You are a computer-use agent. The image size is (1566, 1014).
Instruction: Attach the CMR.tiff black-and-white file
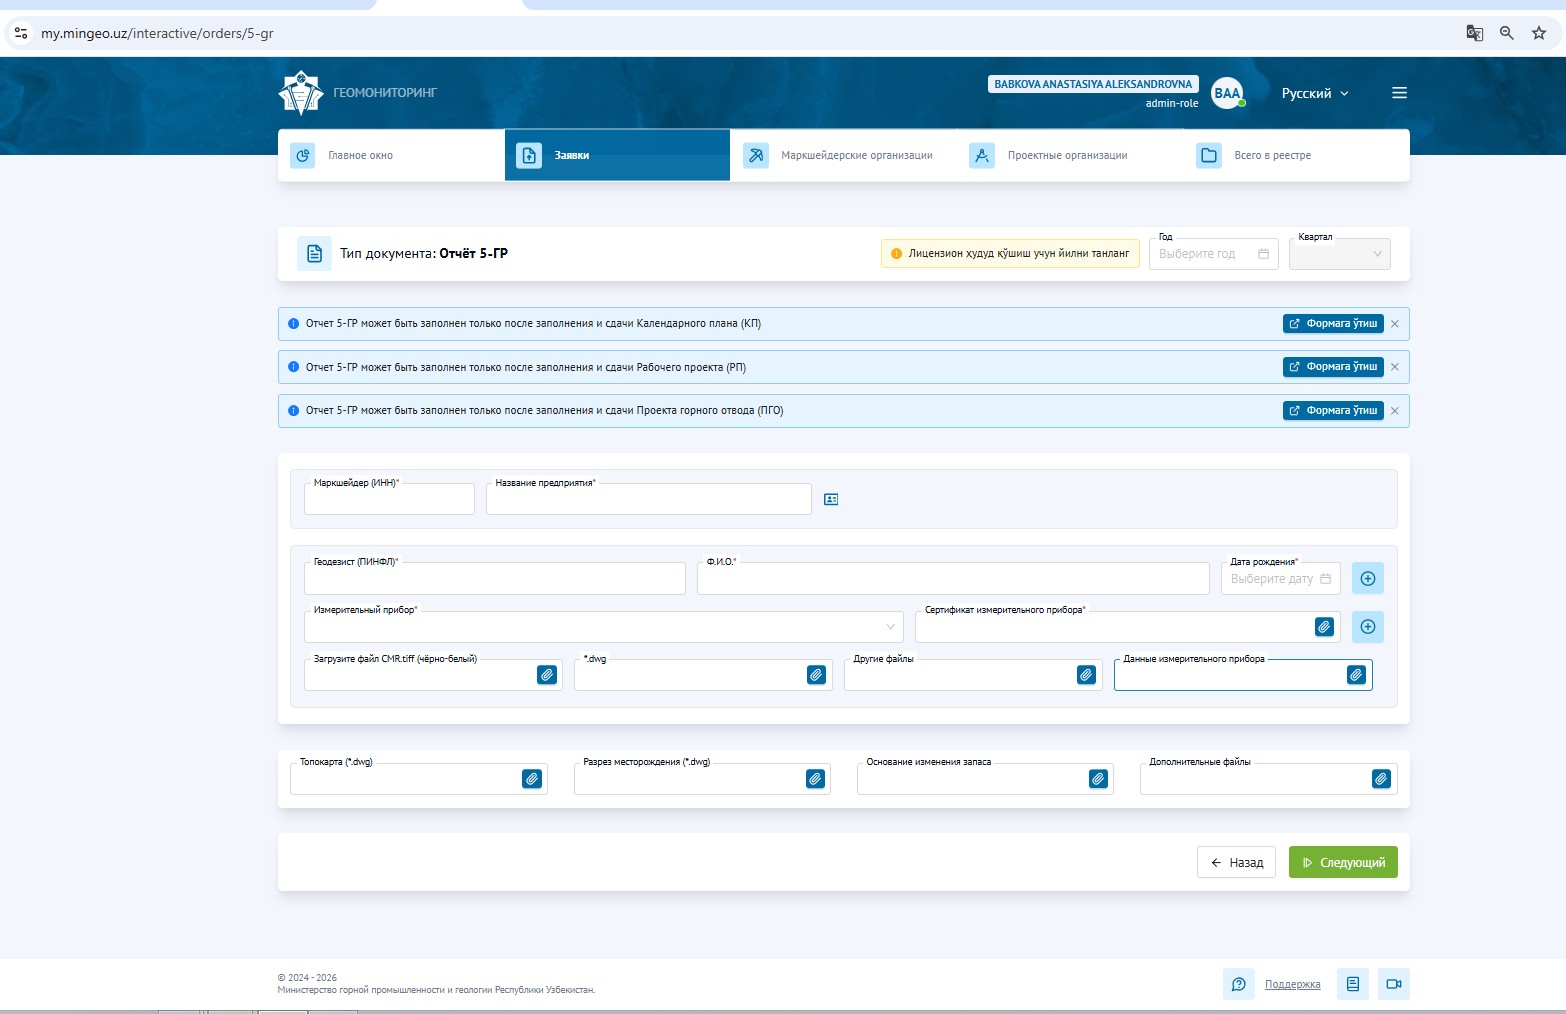click(x=547, y=675)
